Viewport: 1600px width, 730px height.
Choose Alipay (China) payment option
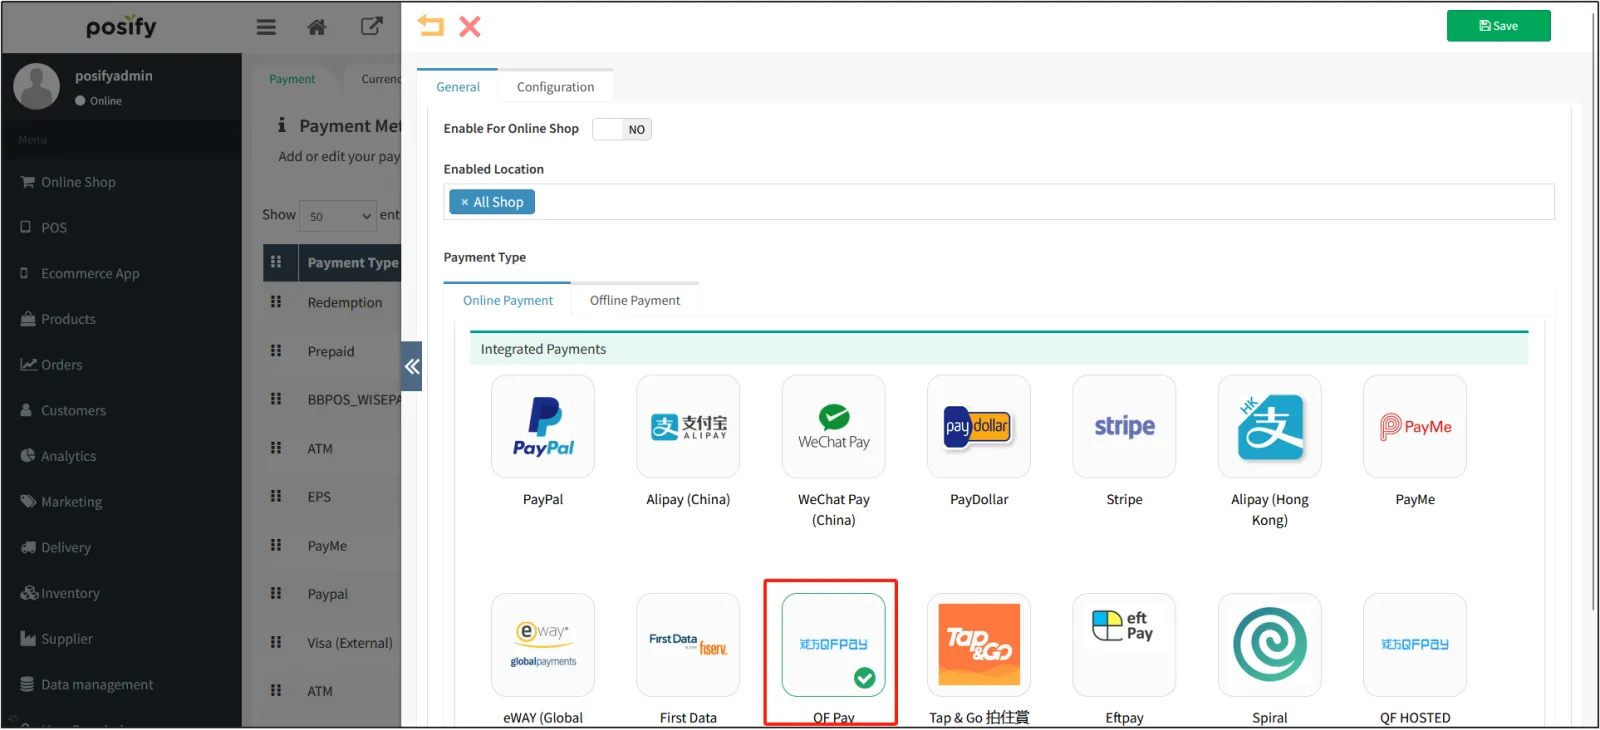pyautogui.click(x=688, y=427)
